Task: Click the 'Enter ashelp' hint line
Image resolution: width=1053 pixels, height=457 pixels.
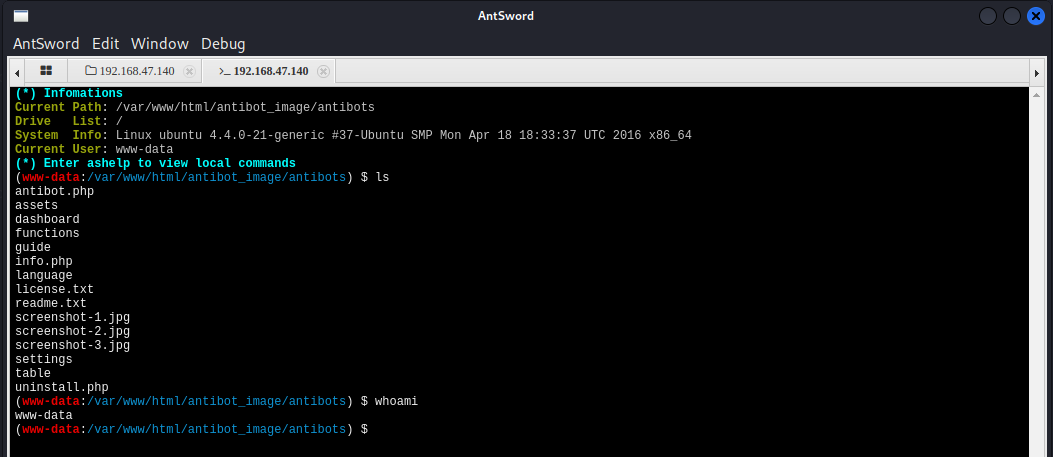Action: [155, 164]
